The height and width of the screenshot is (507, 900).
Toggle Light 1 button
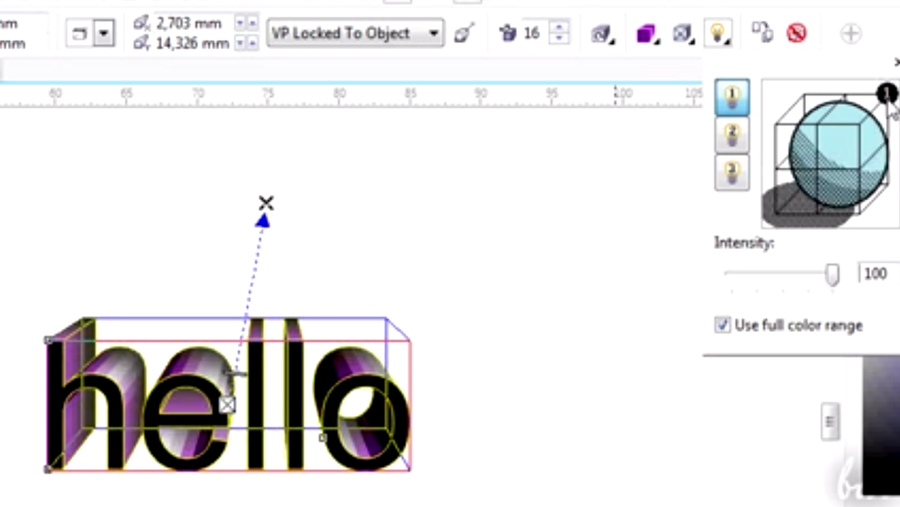[x=732, y=97]
